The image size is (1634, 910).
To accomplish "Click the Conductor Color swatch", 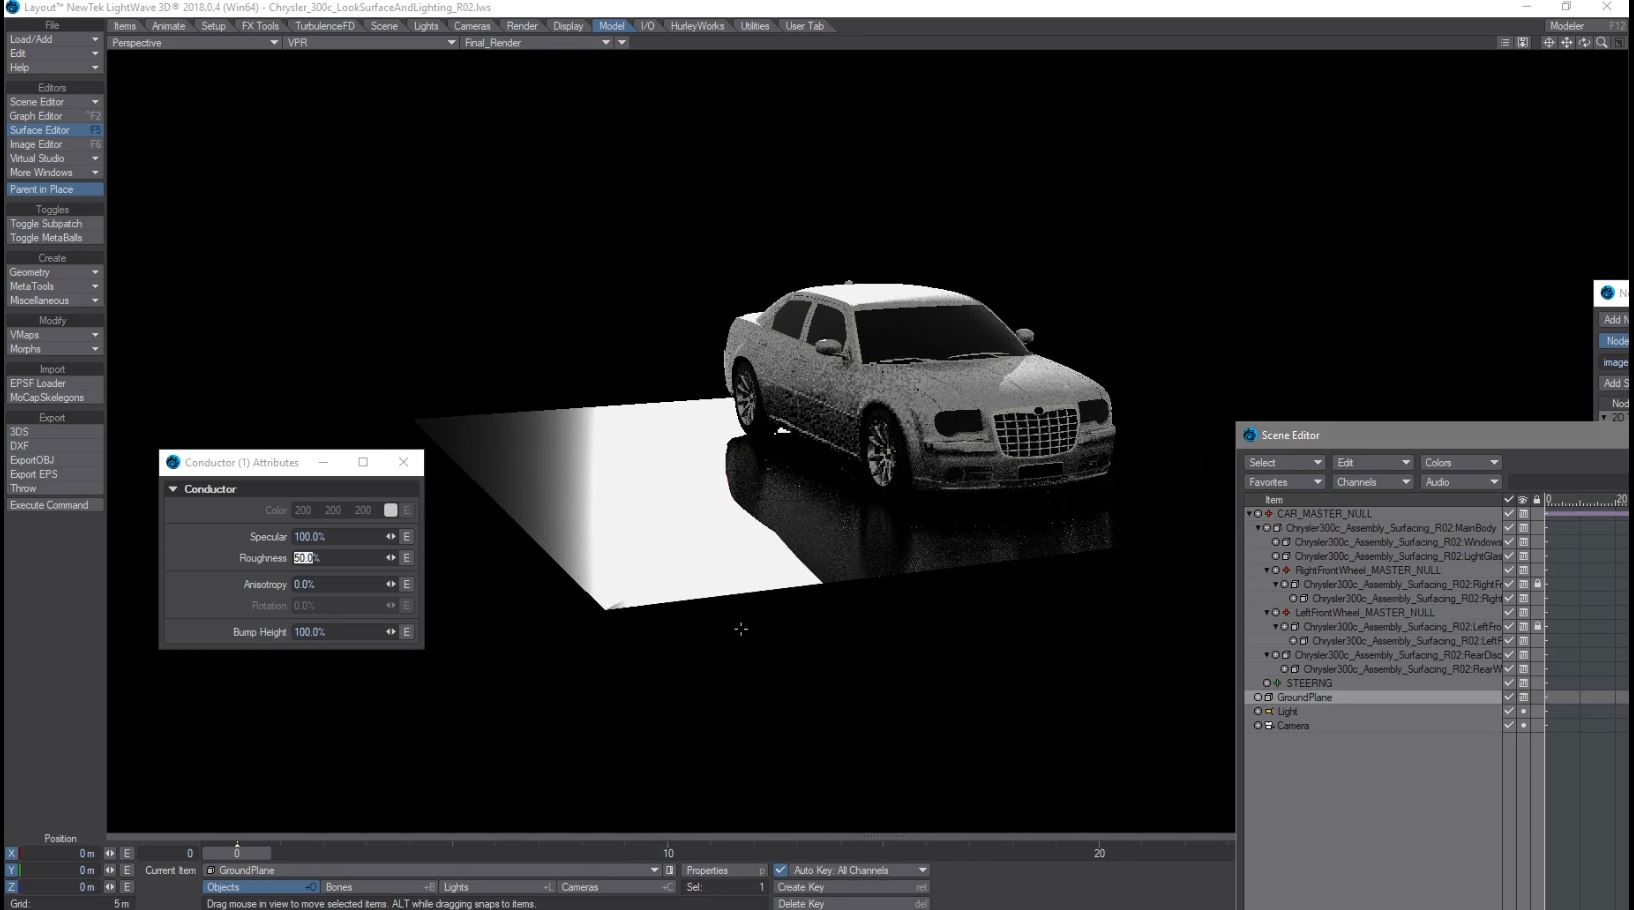I will (390, 510).
